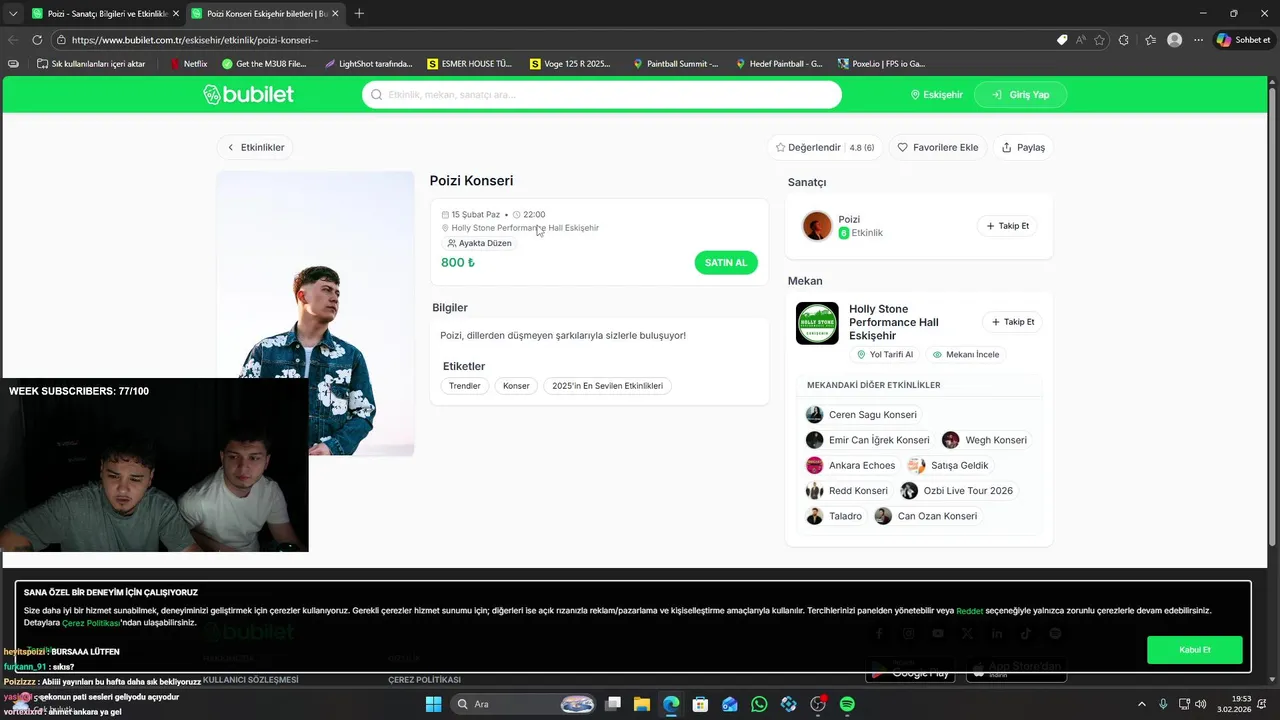Click the bubilet search input field
Screen dimensions: 1280x720
pyautogui.click(x=602, y=95)
